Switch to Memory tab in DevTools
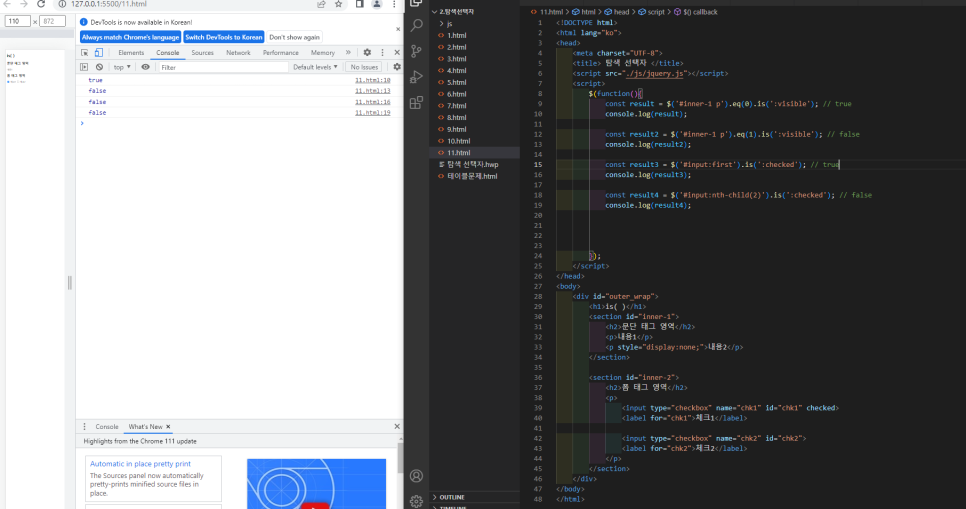966x509 pixels. 323,53
